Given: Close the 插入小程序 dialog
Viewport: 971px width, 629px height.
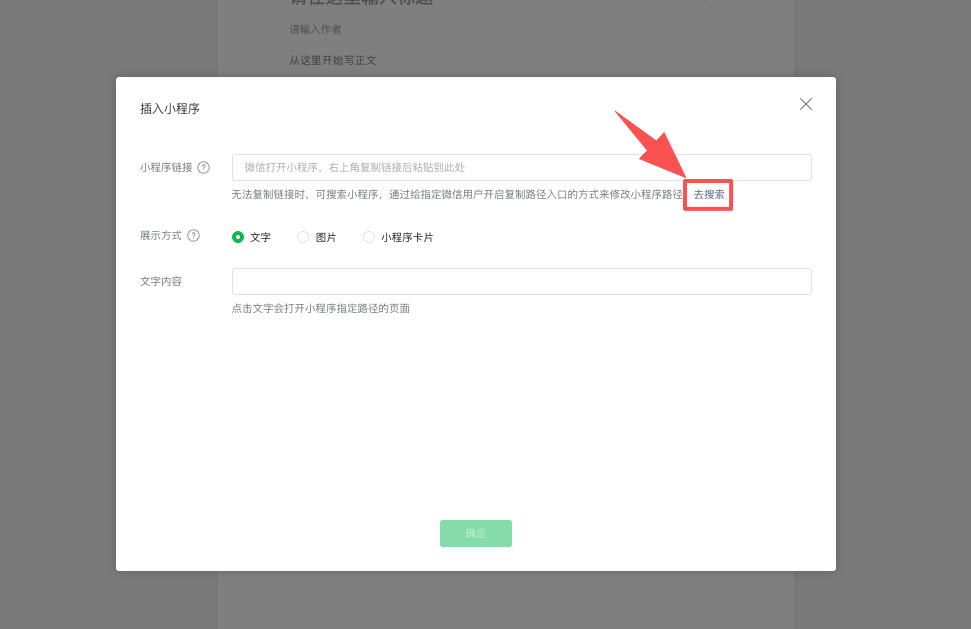Looking at the screenshot, I should coord(805,104).
